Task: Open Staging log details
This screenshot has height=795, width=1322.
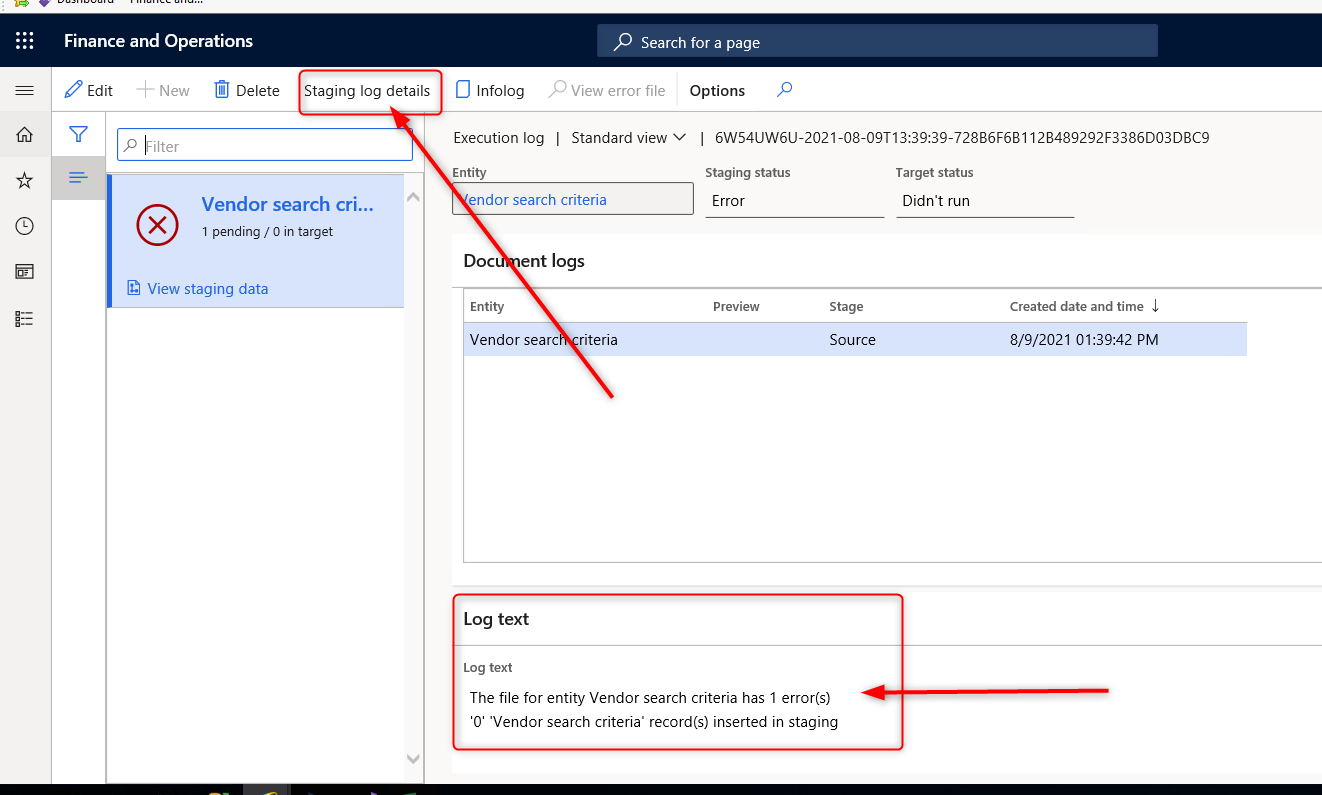Action: [370, 90]
